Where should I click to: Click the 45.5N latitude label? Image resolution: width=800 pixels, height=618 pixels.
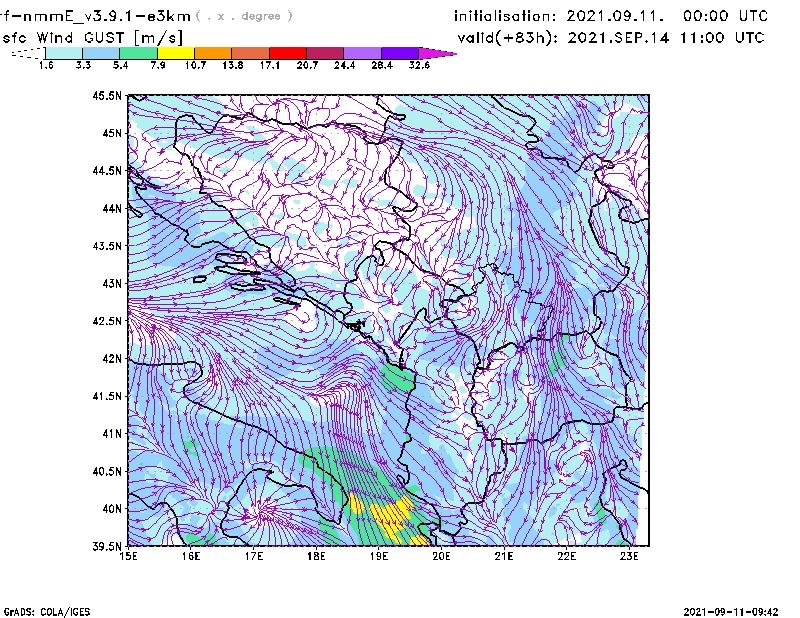[x=107, y=95]
